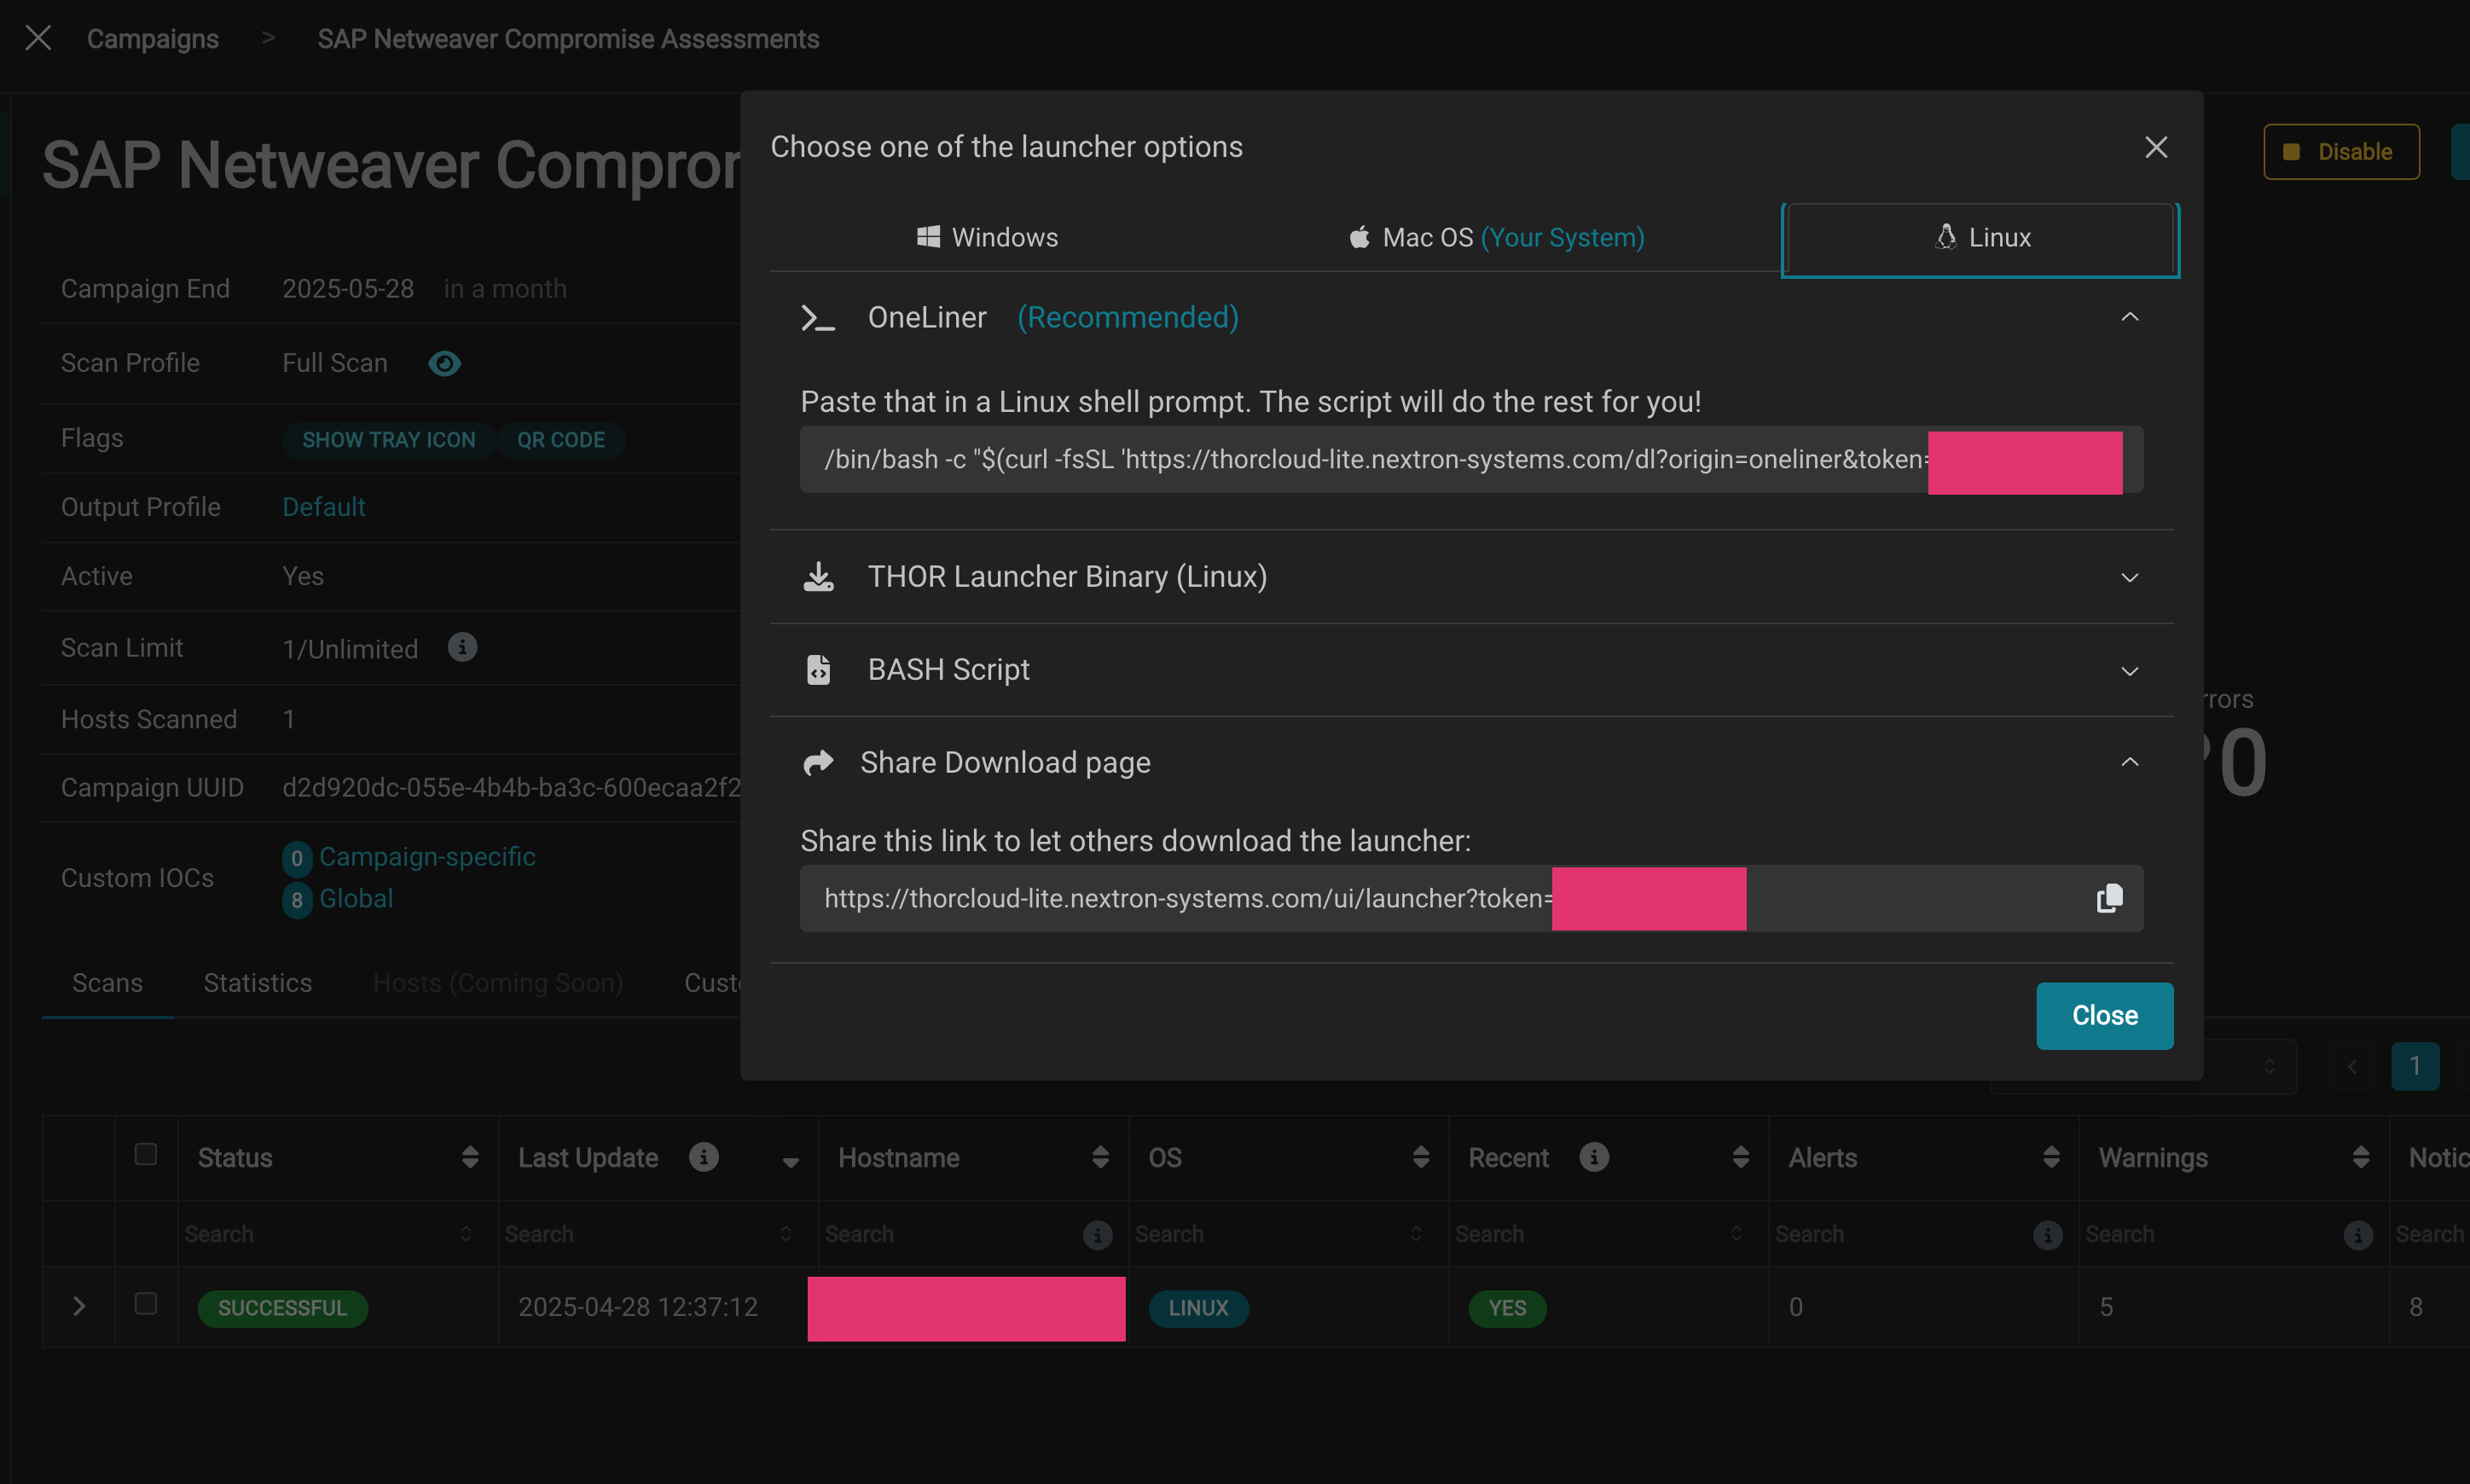
Task: Click the Alerts search field
Action: (1900, 1235)
